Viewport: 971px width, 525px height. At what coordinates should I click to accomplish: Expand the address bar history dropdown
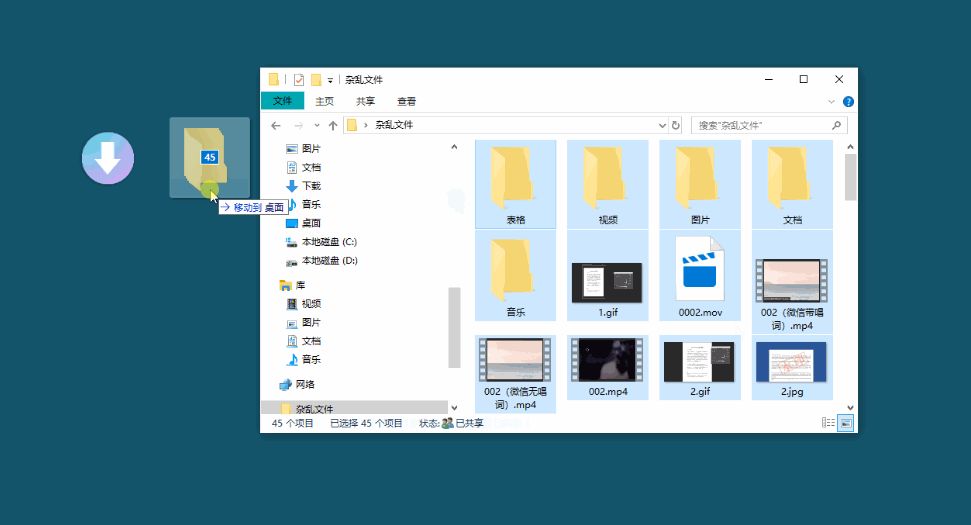662,126
